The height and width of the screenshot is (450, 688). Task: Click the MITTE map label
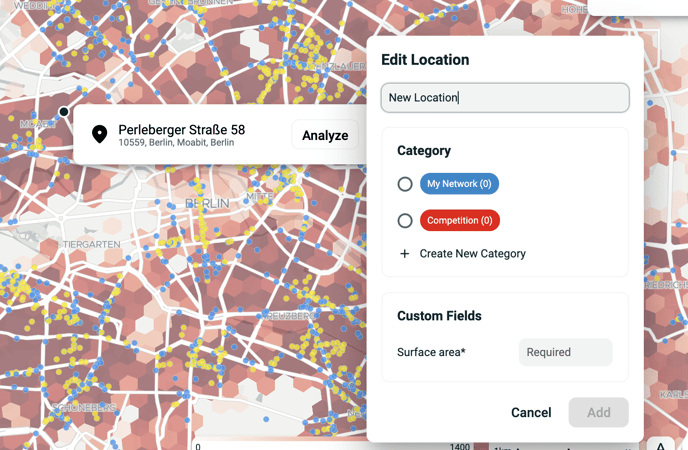coord(260,196)
